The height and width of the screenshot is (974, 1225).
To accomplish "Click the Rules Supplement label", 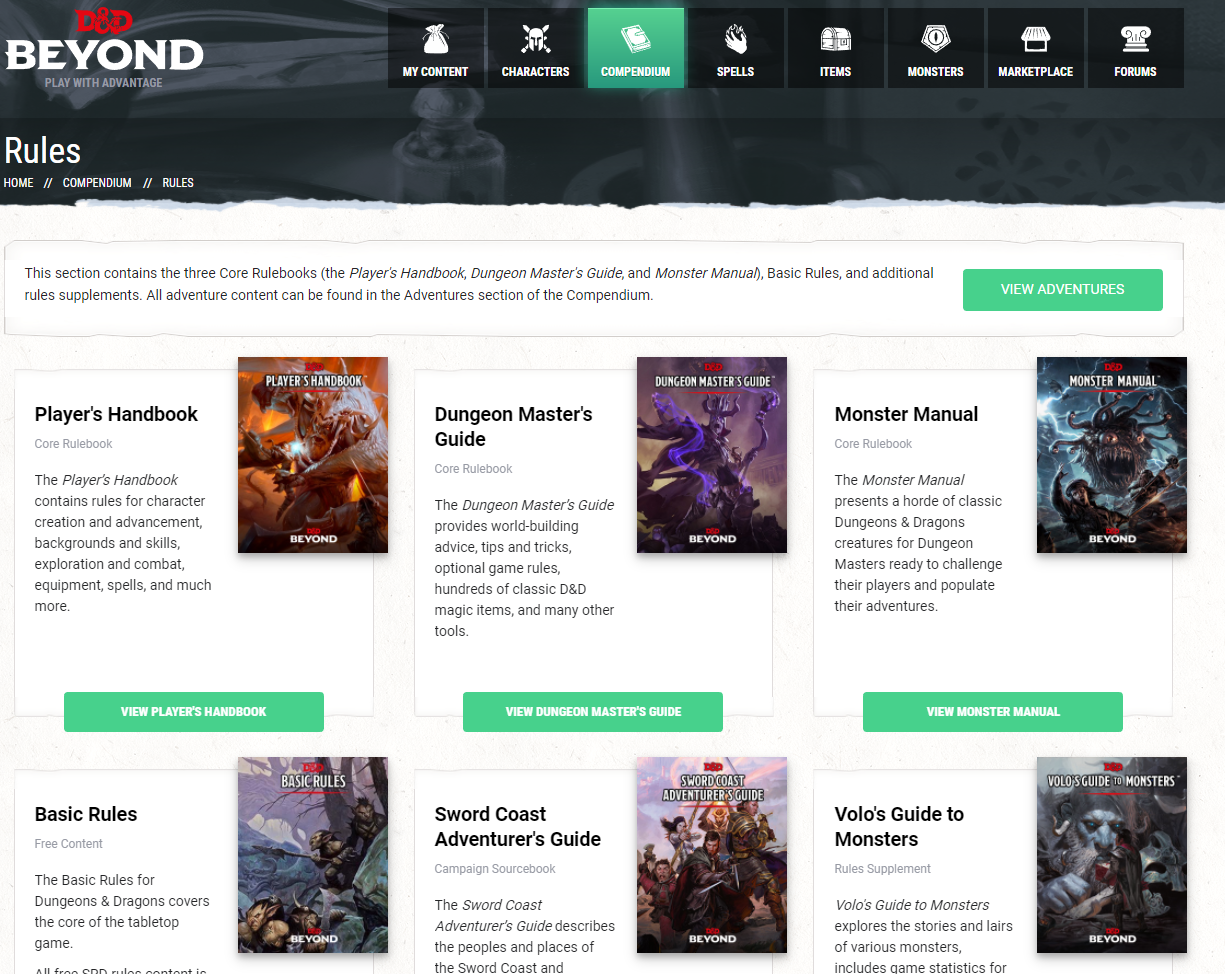I will point(883,869).
